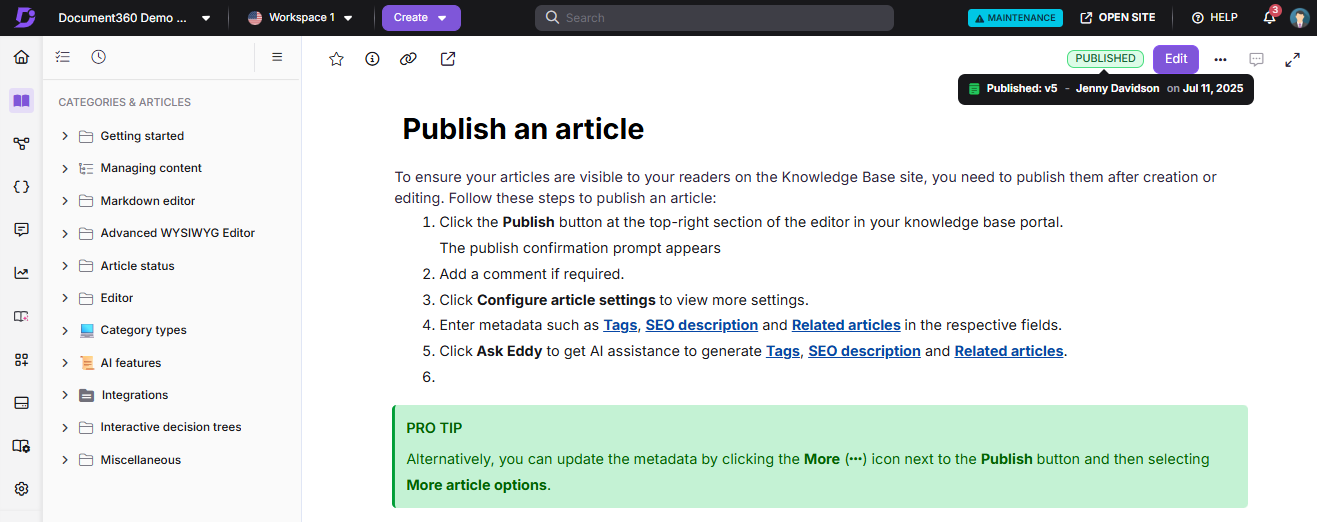
Task: Click the Document360 logo icon
Action: tap(24, 18)
